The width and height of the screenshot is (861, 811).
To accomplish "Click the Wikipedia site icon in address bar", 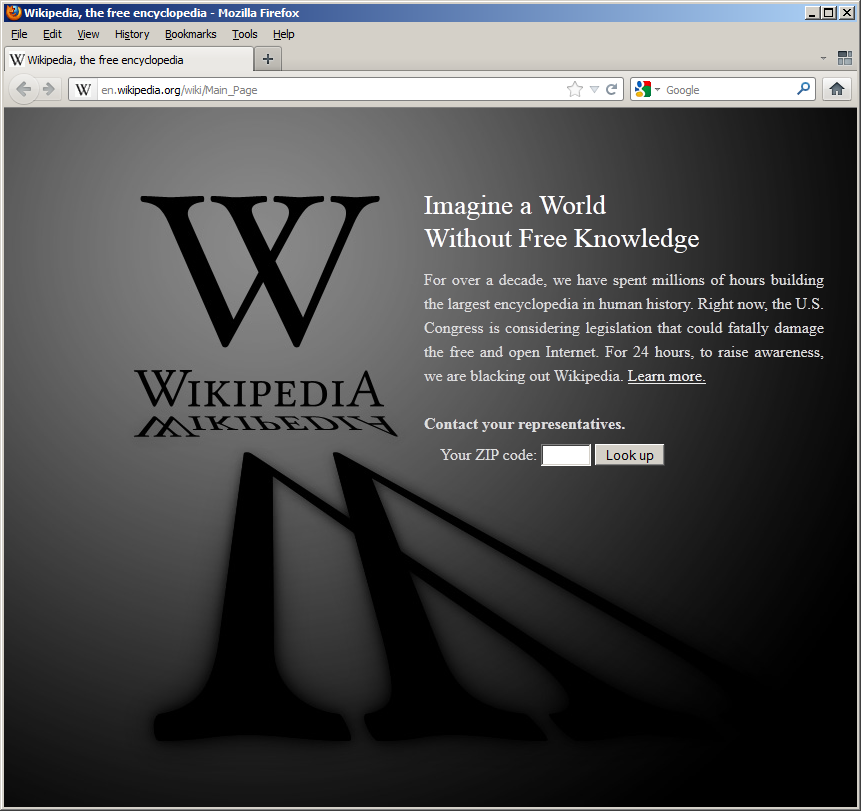I will (83, 90).
